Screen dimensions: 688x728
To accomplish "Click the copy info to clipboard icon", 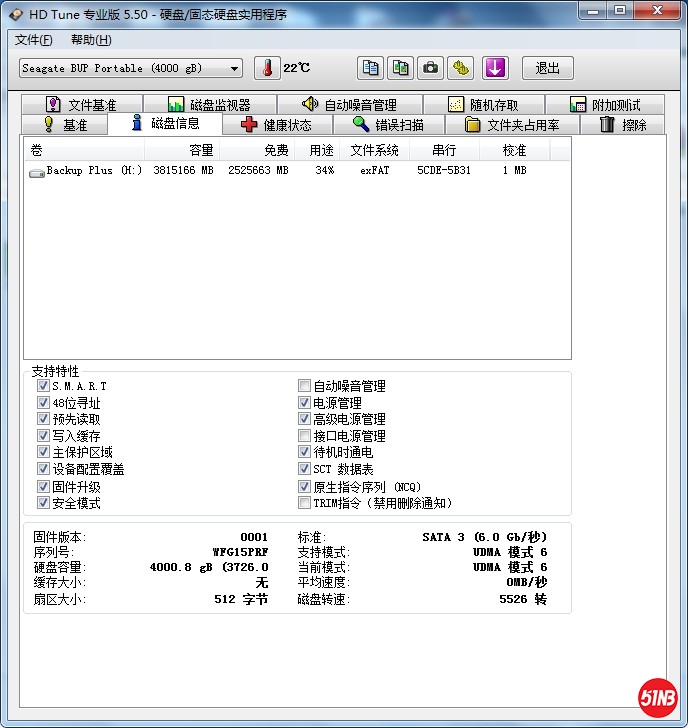I will [x=371, y=68].
